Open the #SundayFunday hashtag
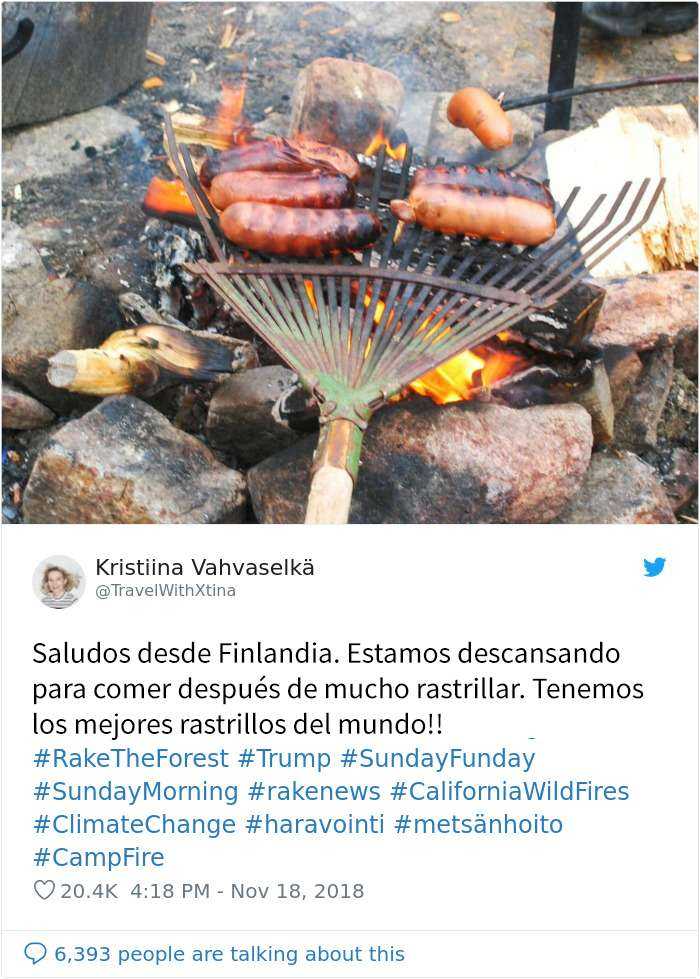This screenshot has width=700, height=979. (438, 758)
